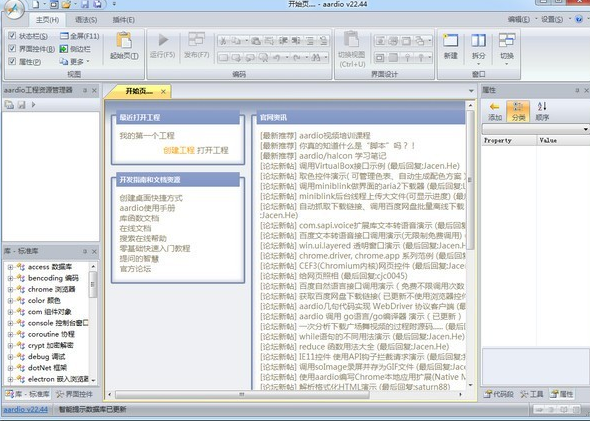The image size is (590, 421).
Task: Click the 打开工程 link
Action: click(x=213, y=150)
